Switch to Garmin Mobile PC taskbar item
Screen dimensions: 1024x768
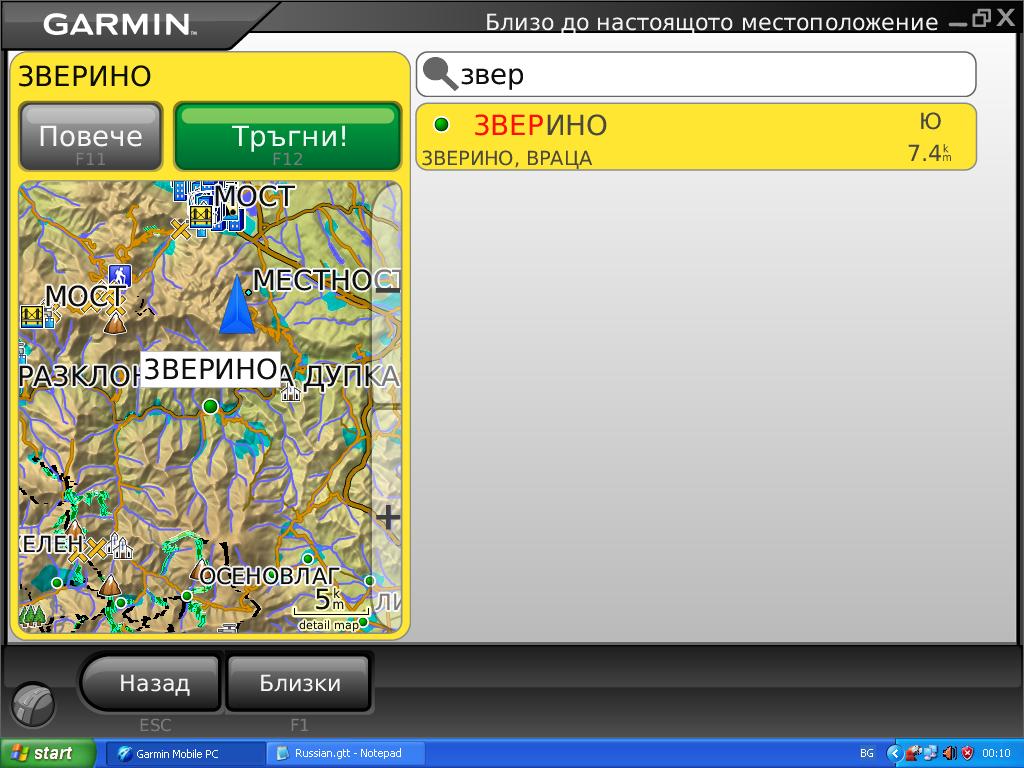(x=185, y=753)
